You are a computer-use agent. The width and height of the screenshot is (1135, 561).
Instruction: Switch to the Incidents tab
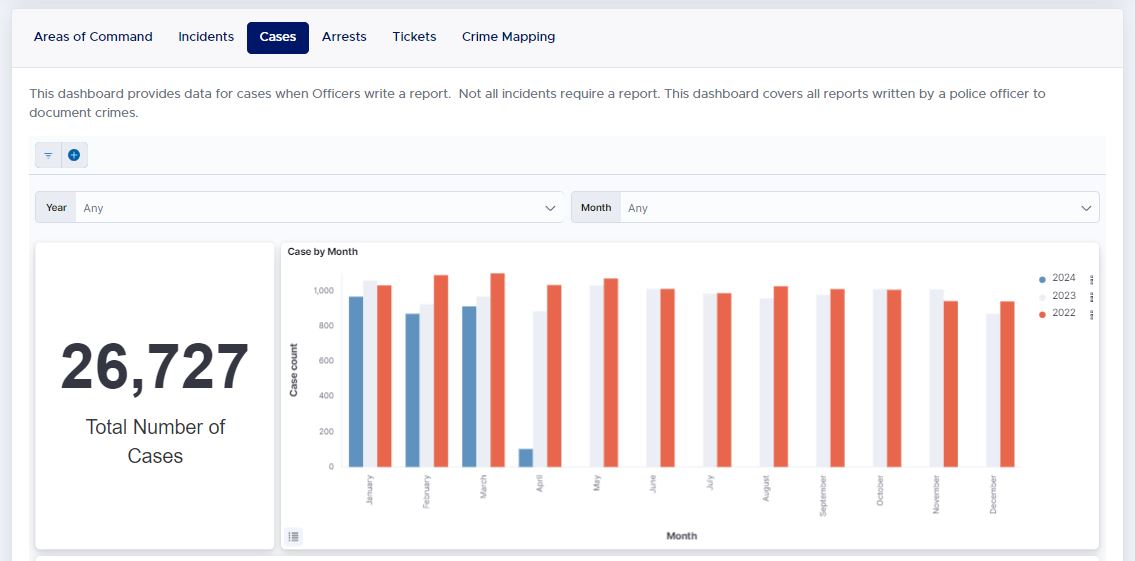tap(206, 37)
